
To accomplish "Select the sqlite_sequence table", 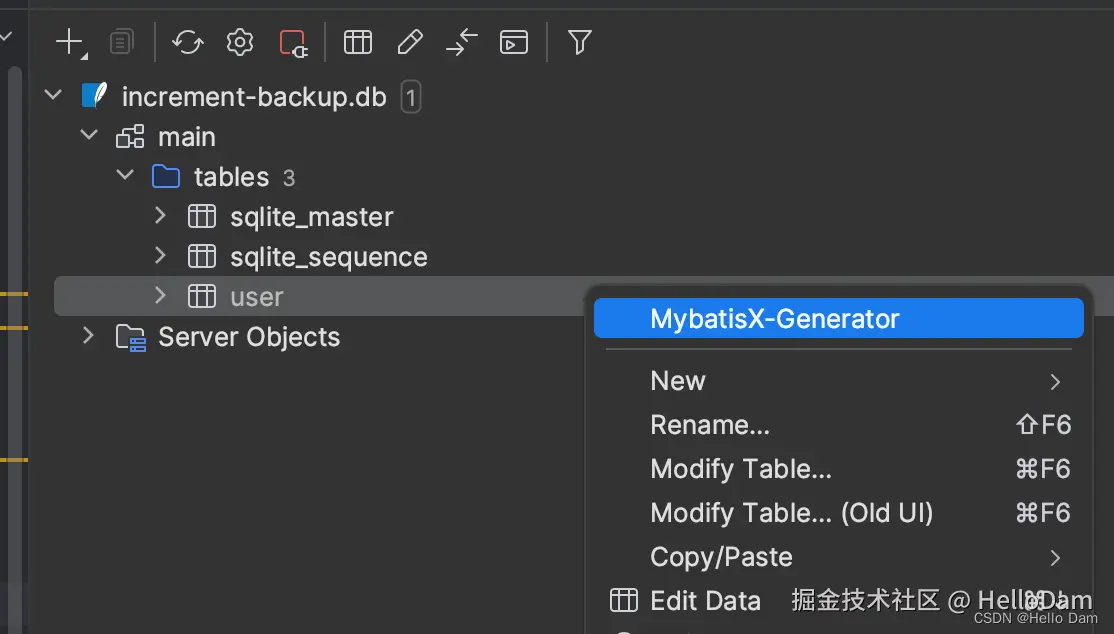I will click(x=328, y=257).
